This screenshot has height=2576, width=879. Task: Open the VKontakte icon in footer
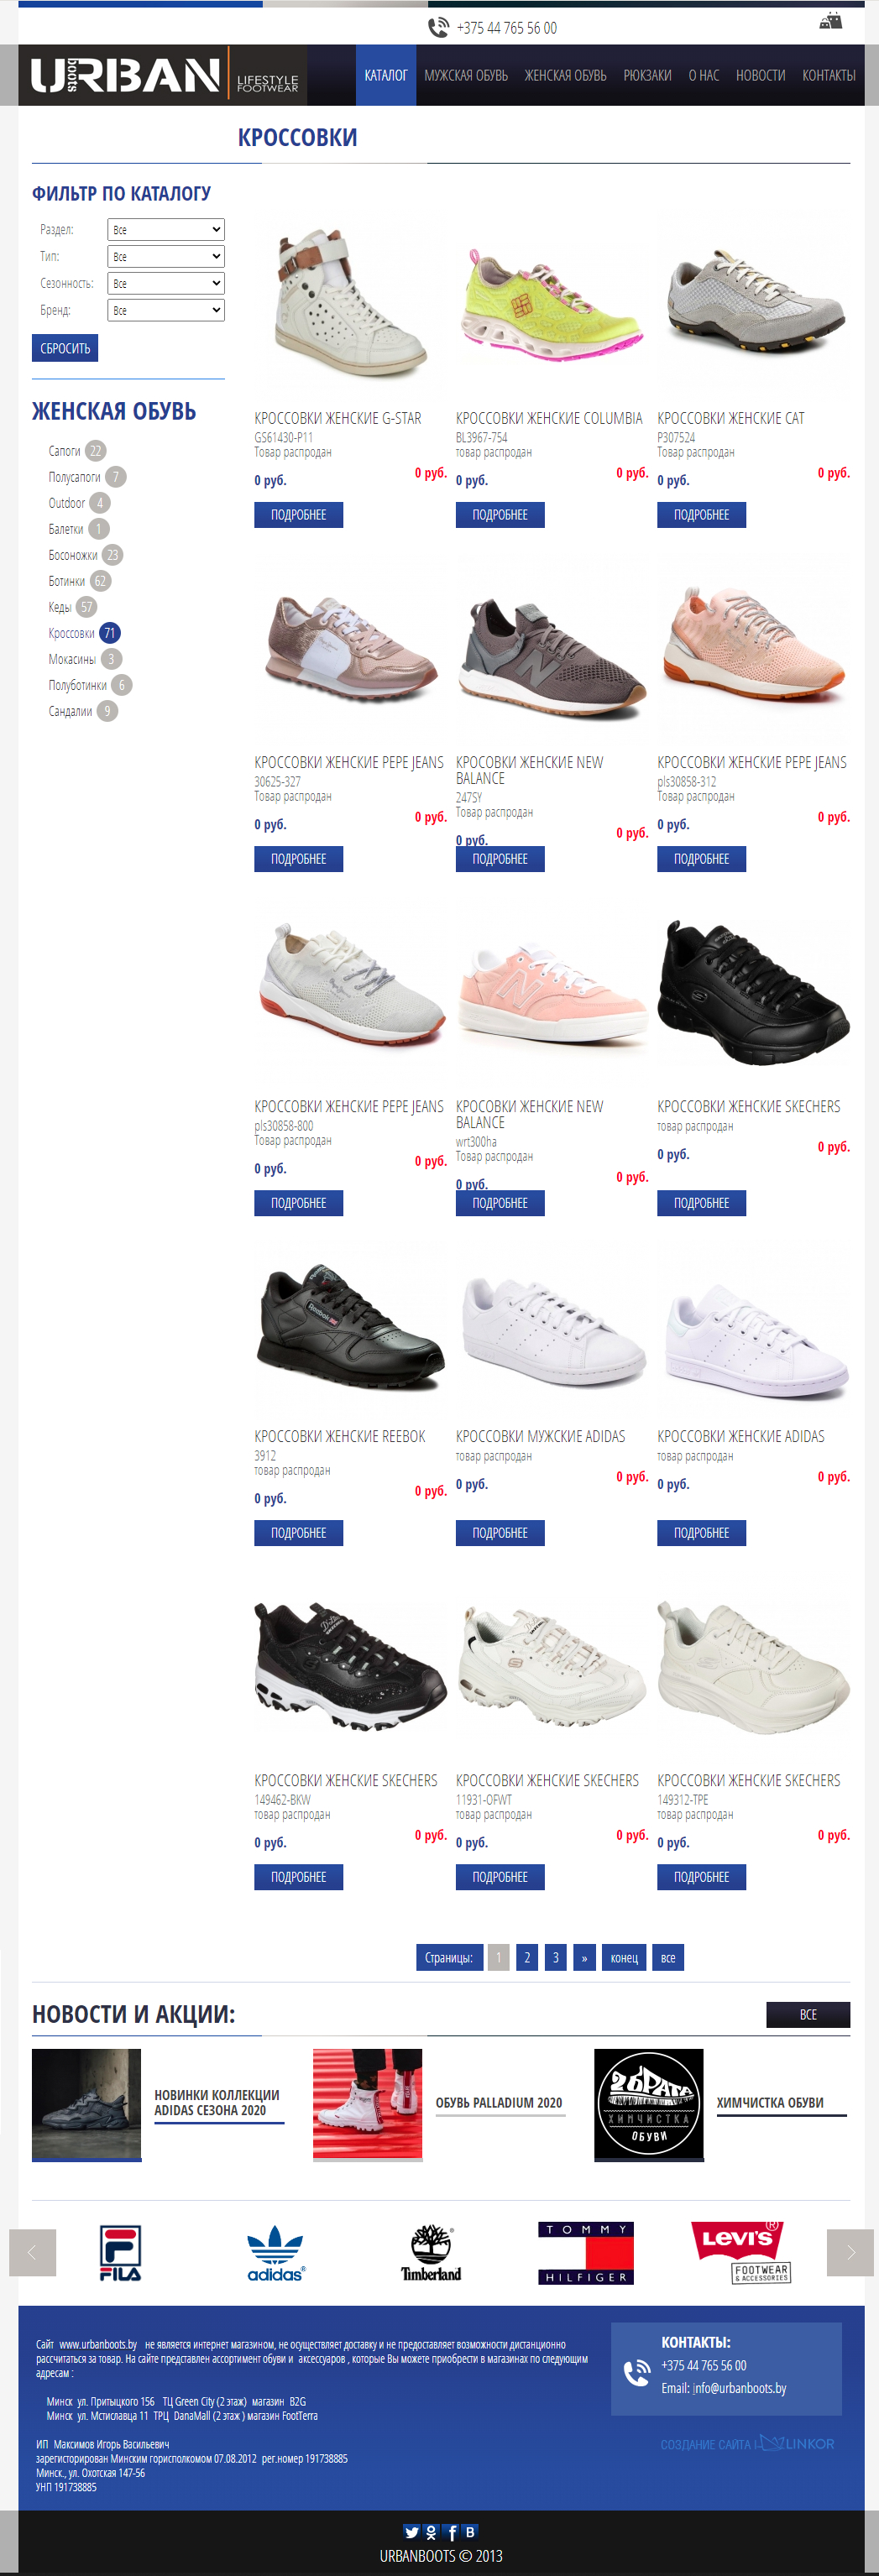click(x=470, y=2532)
